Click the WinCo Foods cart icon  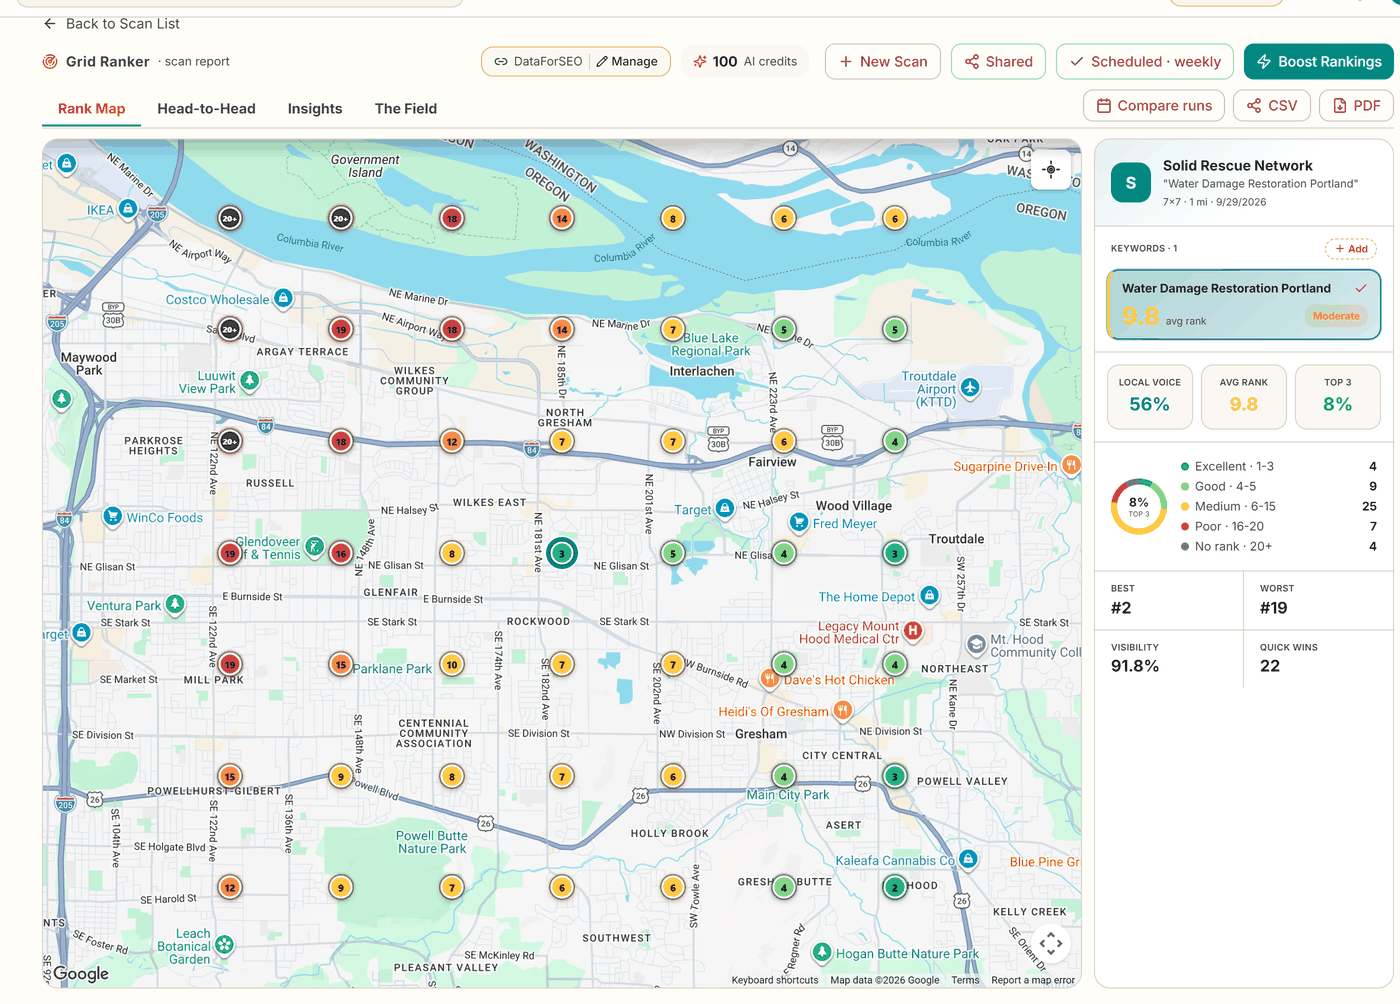point(113,517)
